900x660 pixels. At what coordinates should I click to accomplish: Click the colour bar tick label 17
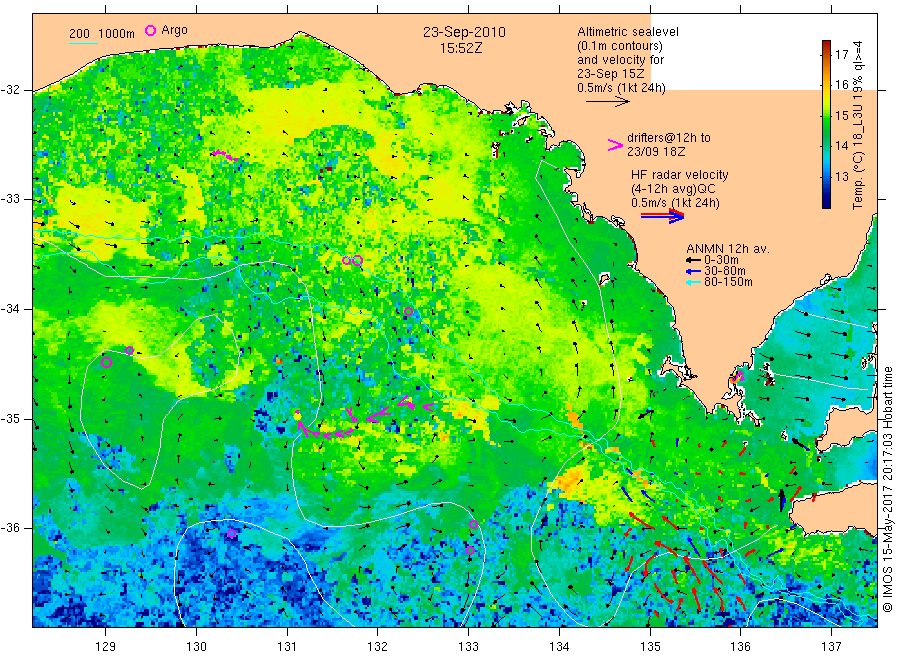[x=841, y=55]
